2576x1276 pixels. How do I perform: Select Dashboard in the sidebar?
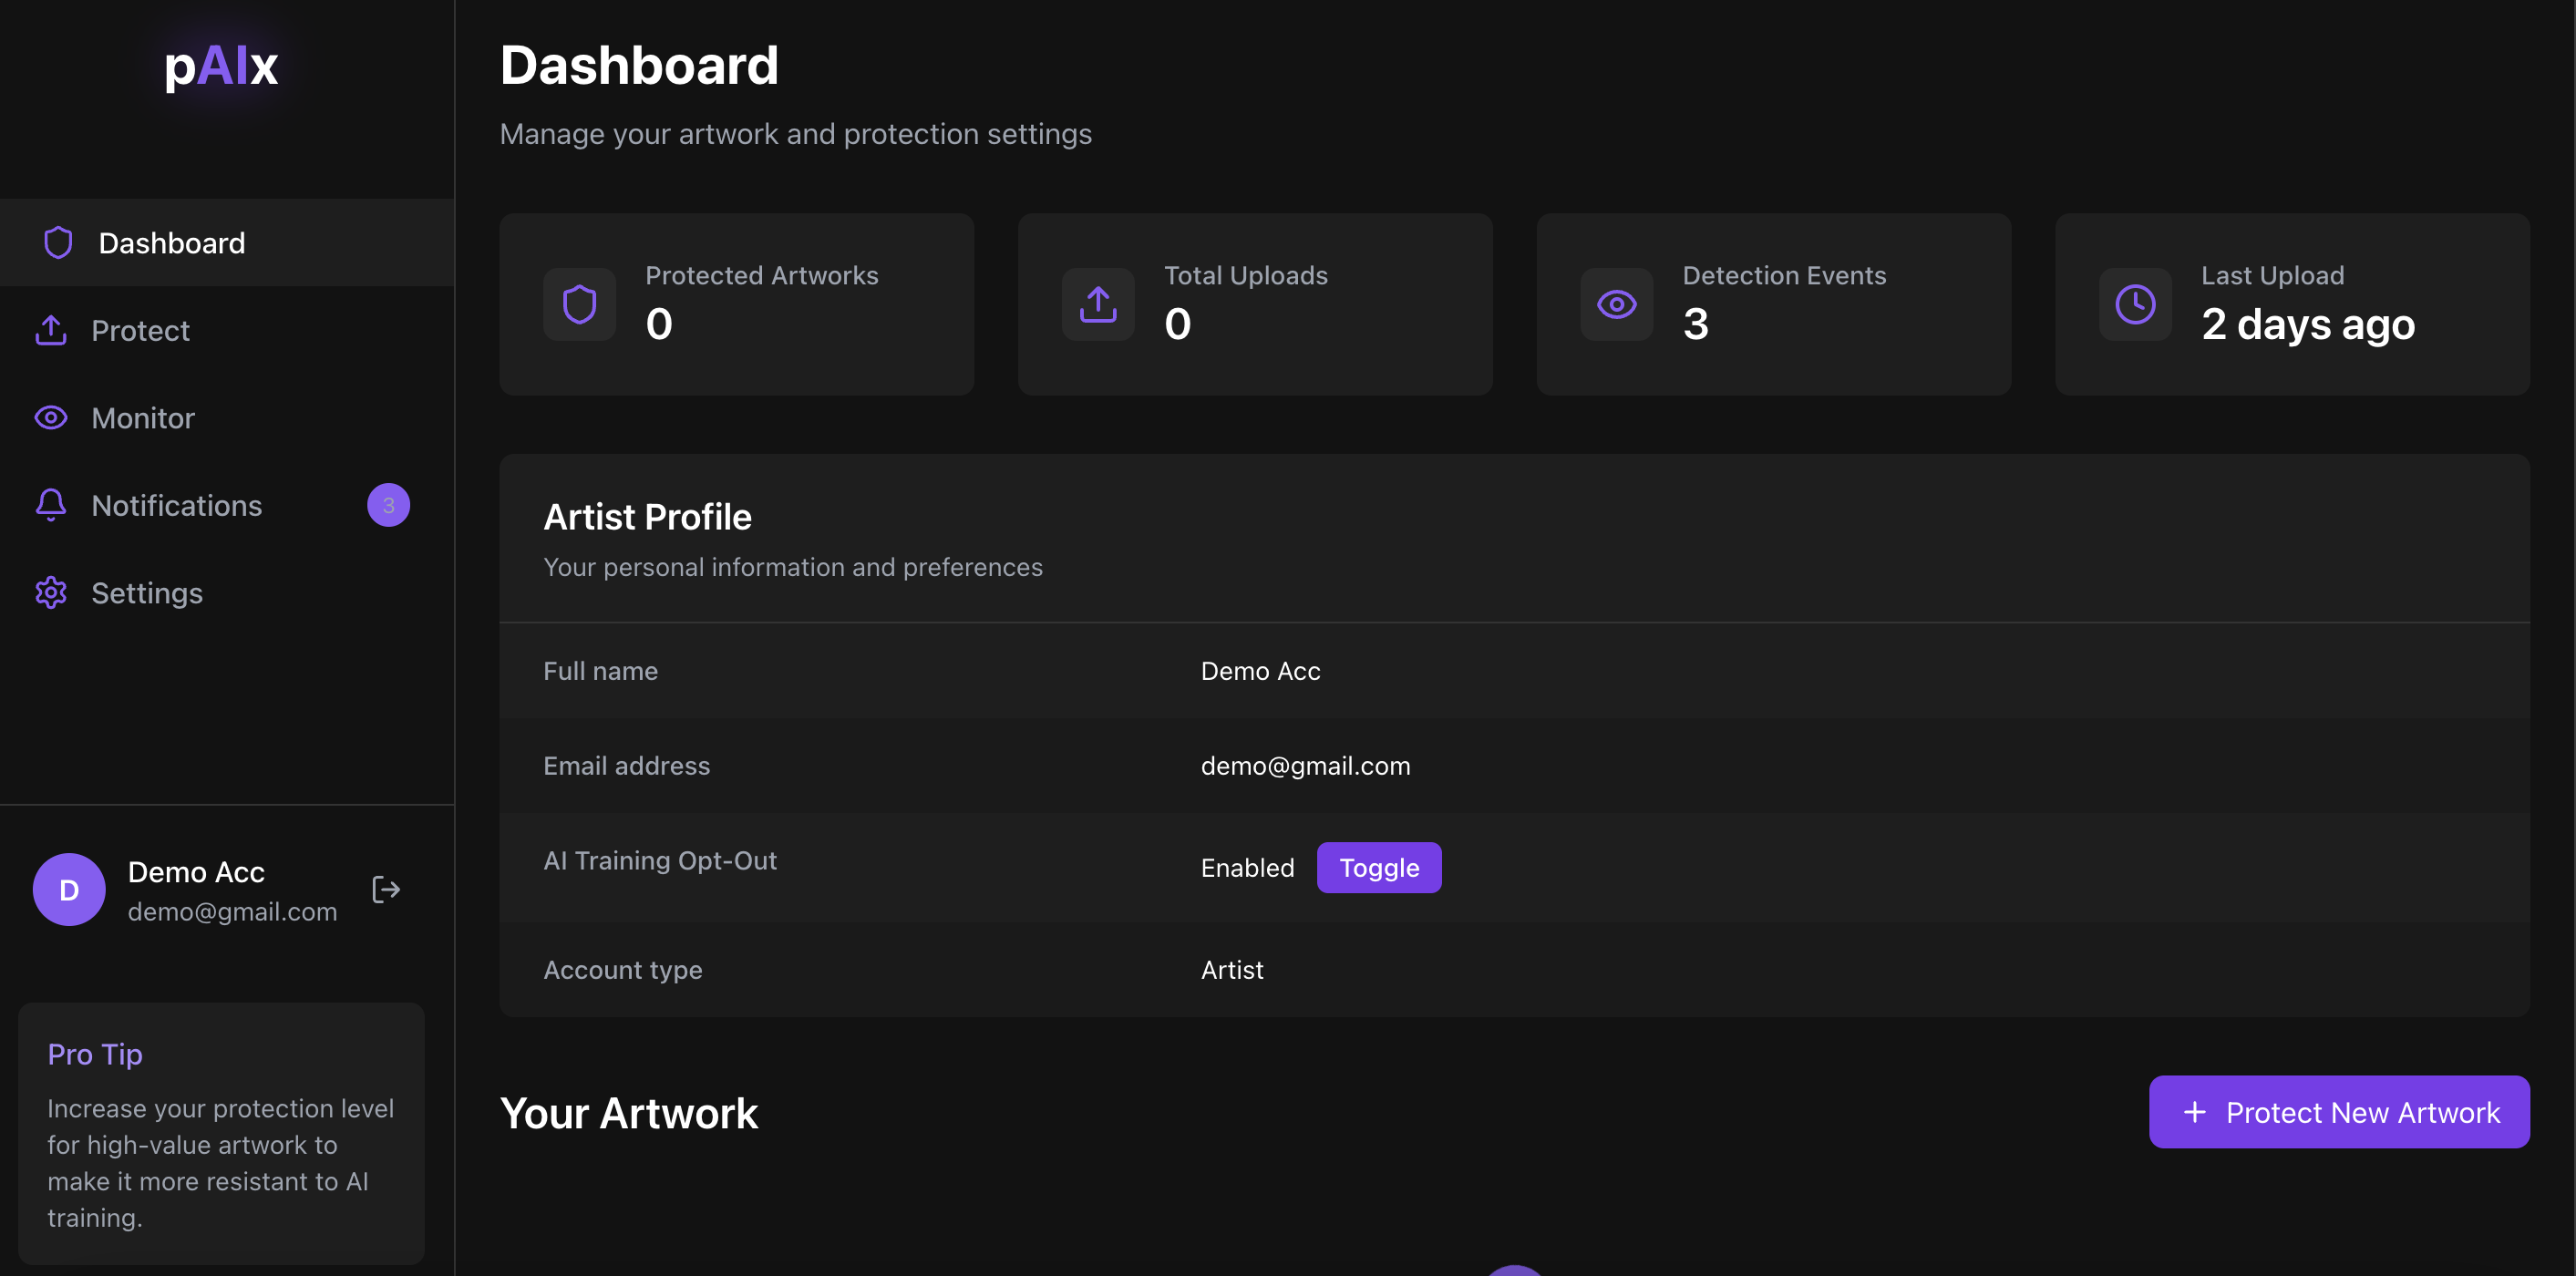coord(171,243)
